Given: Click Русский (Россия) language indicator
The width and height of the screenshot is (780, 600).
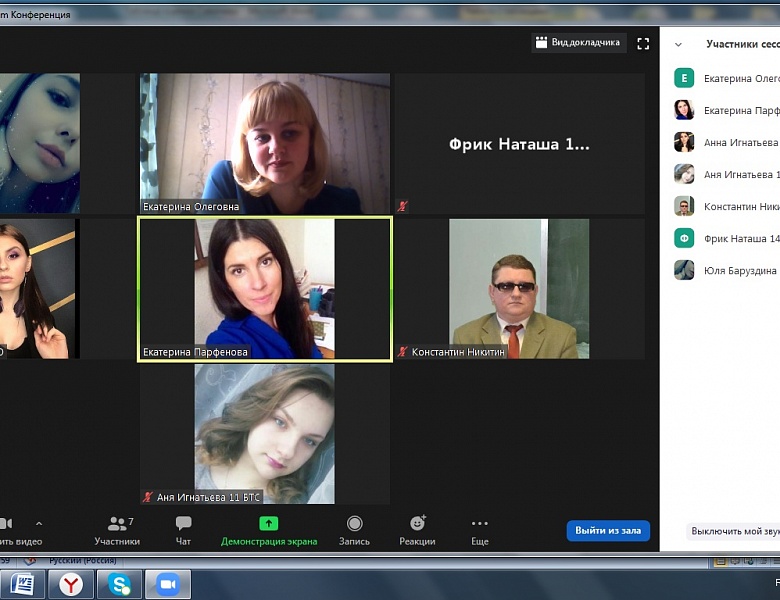Looking at the screenshot, I should (x=82, y=561).
